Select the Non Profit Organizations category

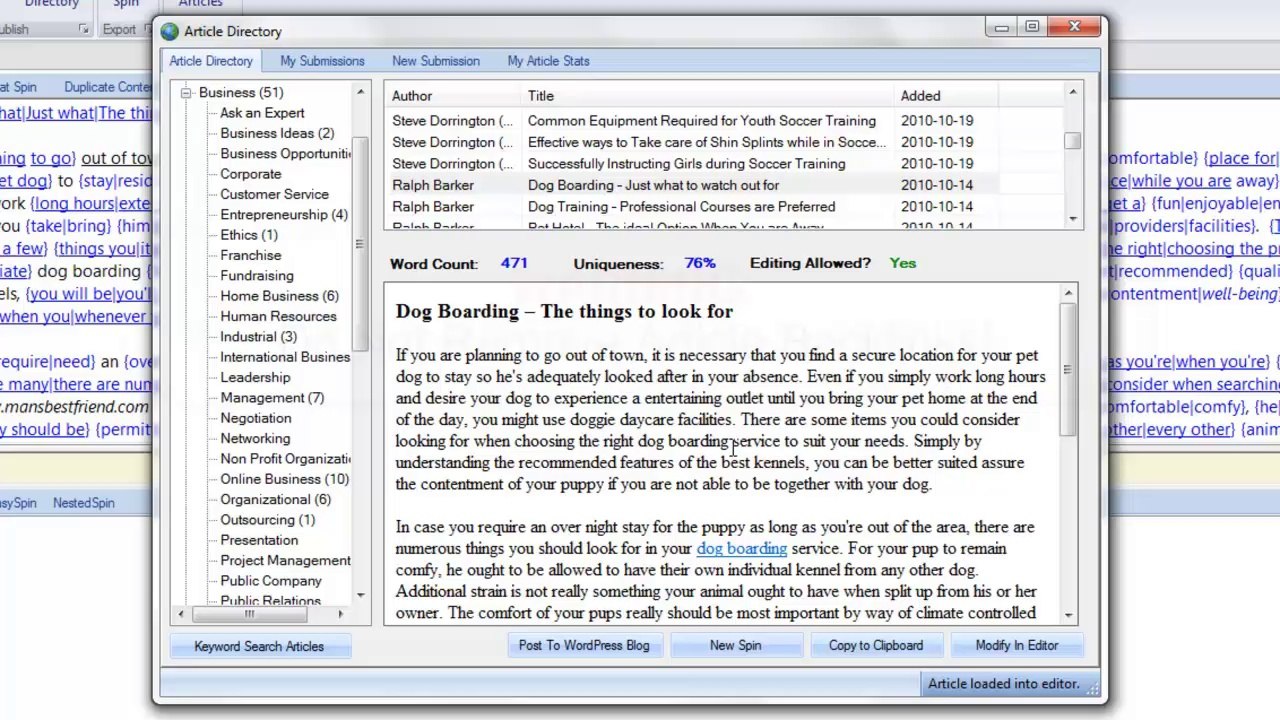(x=285, y=459)
